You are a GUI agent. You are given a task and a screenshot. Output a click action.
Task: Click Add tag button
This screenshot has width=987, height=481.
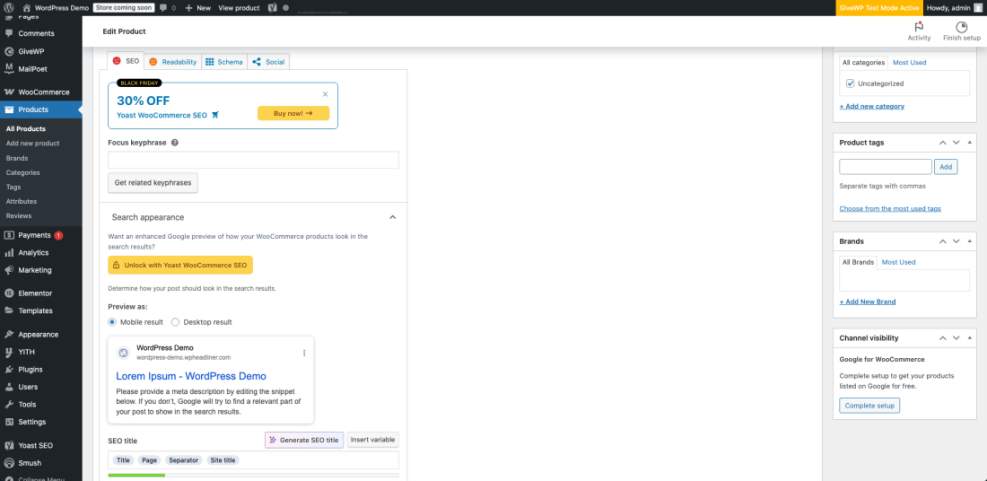[945, 167]
